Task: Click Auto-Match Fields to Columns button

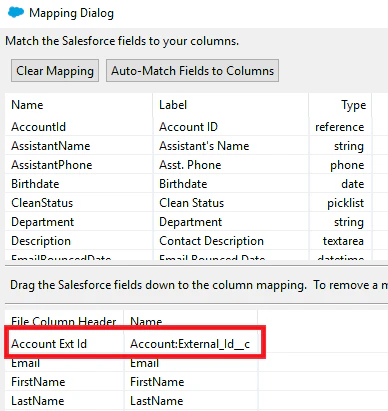Action: click(x=192, y=71)
